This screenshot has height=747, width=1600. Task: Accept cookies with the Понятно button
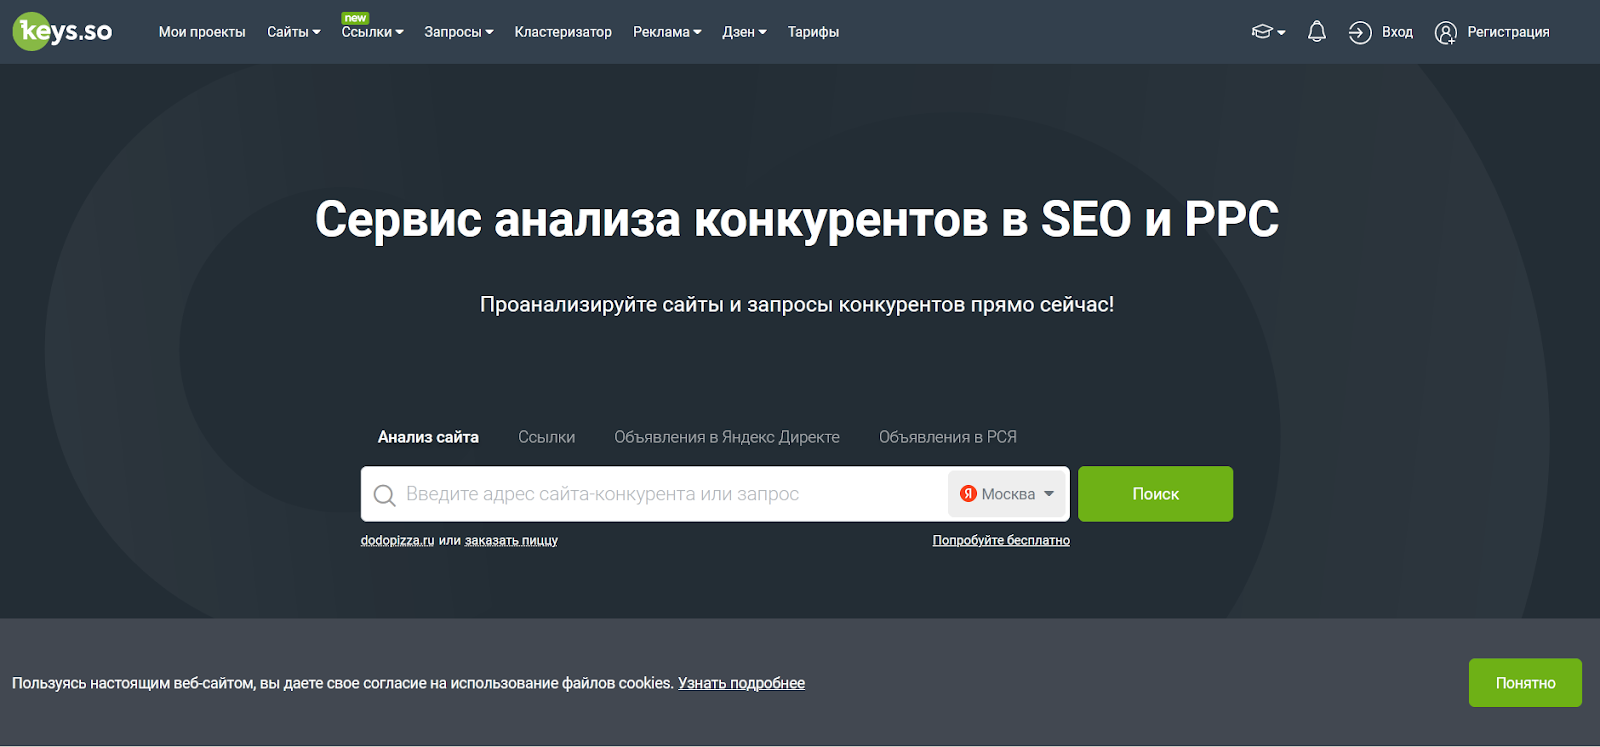[x=1524, y=683]
